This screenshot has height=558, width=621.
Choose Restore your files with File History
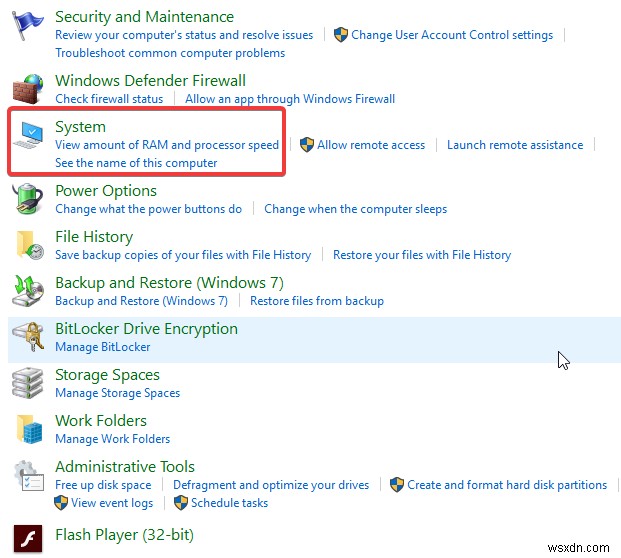[x=422, y=255]
